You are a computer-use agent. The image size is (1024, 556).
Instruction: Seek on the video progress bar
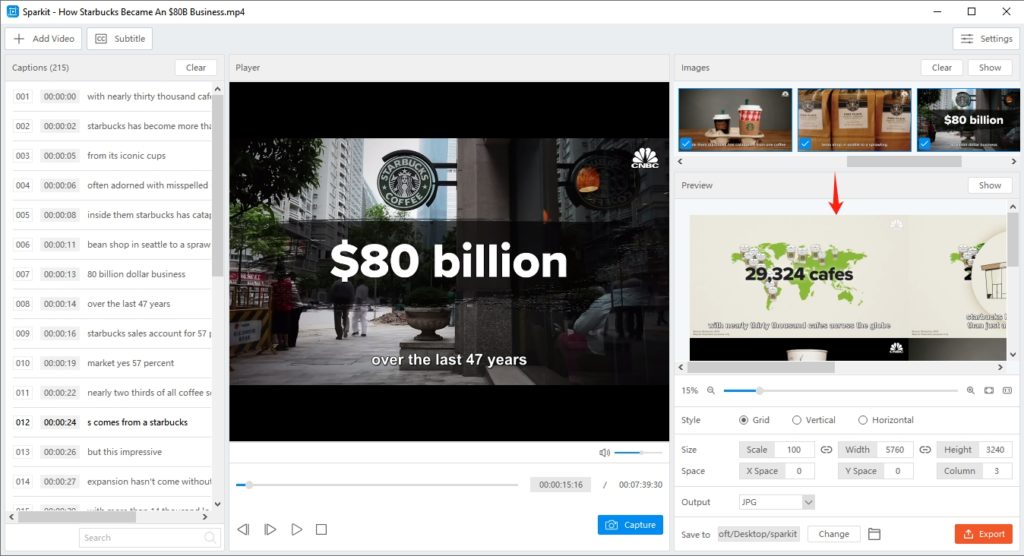377,485
